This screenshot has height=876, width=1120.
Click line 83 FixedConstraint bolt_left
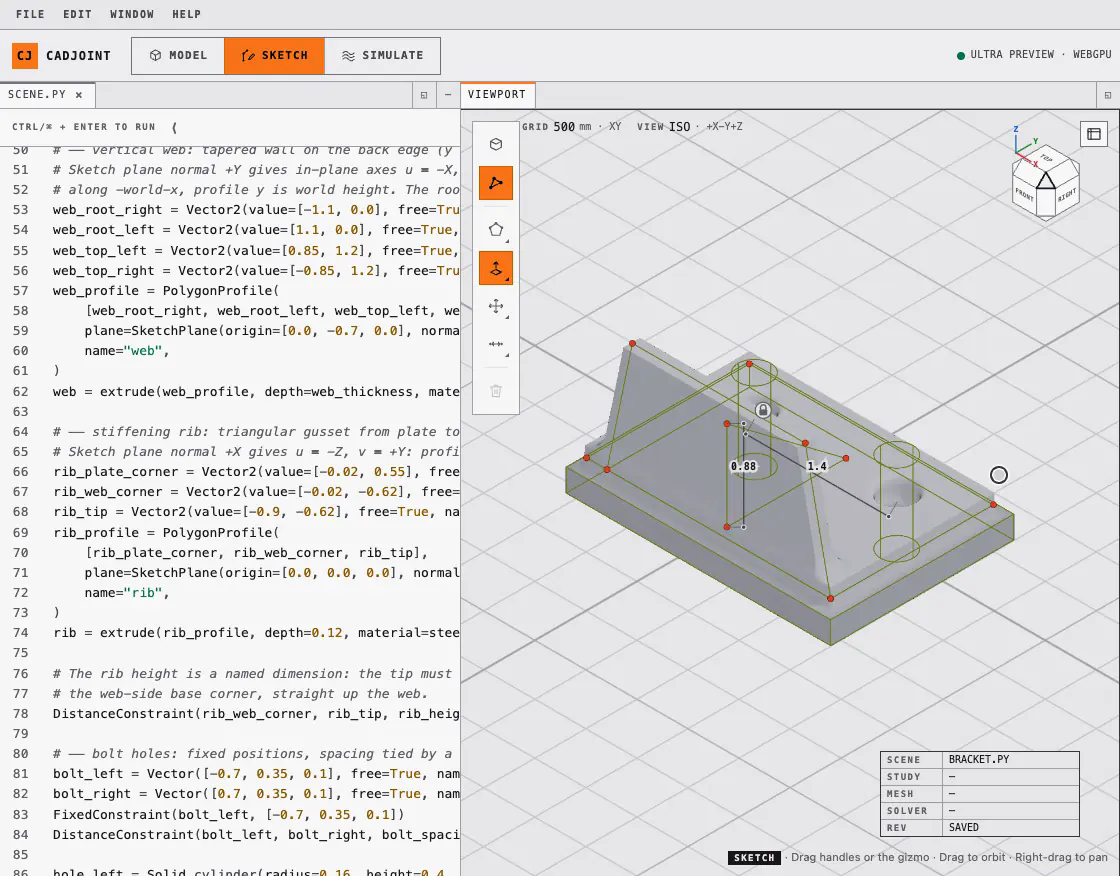tap(229, 814)
